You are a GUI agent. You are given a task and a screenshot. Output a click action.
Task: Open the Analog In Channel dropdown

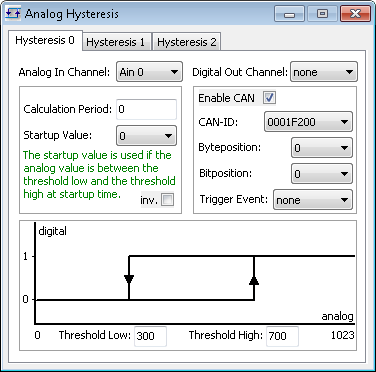pyautogui.click(x=149, y=72)
